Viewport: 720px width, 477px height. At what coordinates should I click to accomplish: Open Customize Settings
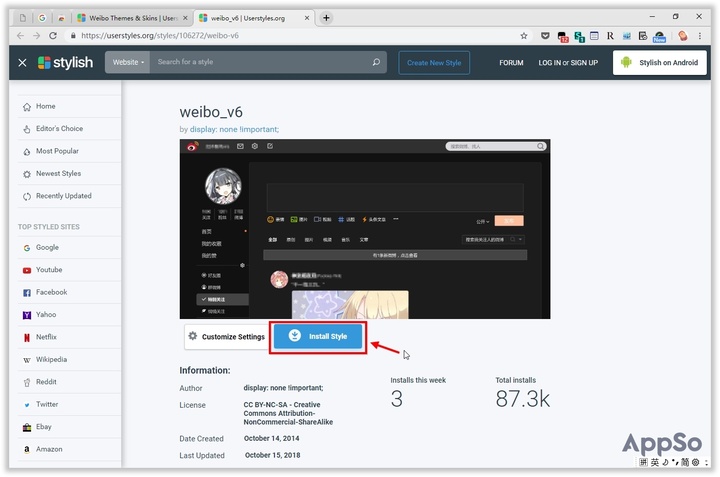pos(226,337)
